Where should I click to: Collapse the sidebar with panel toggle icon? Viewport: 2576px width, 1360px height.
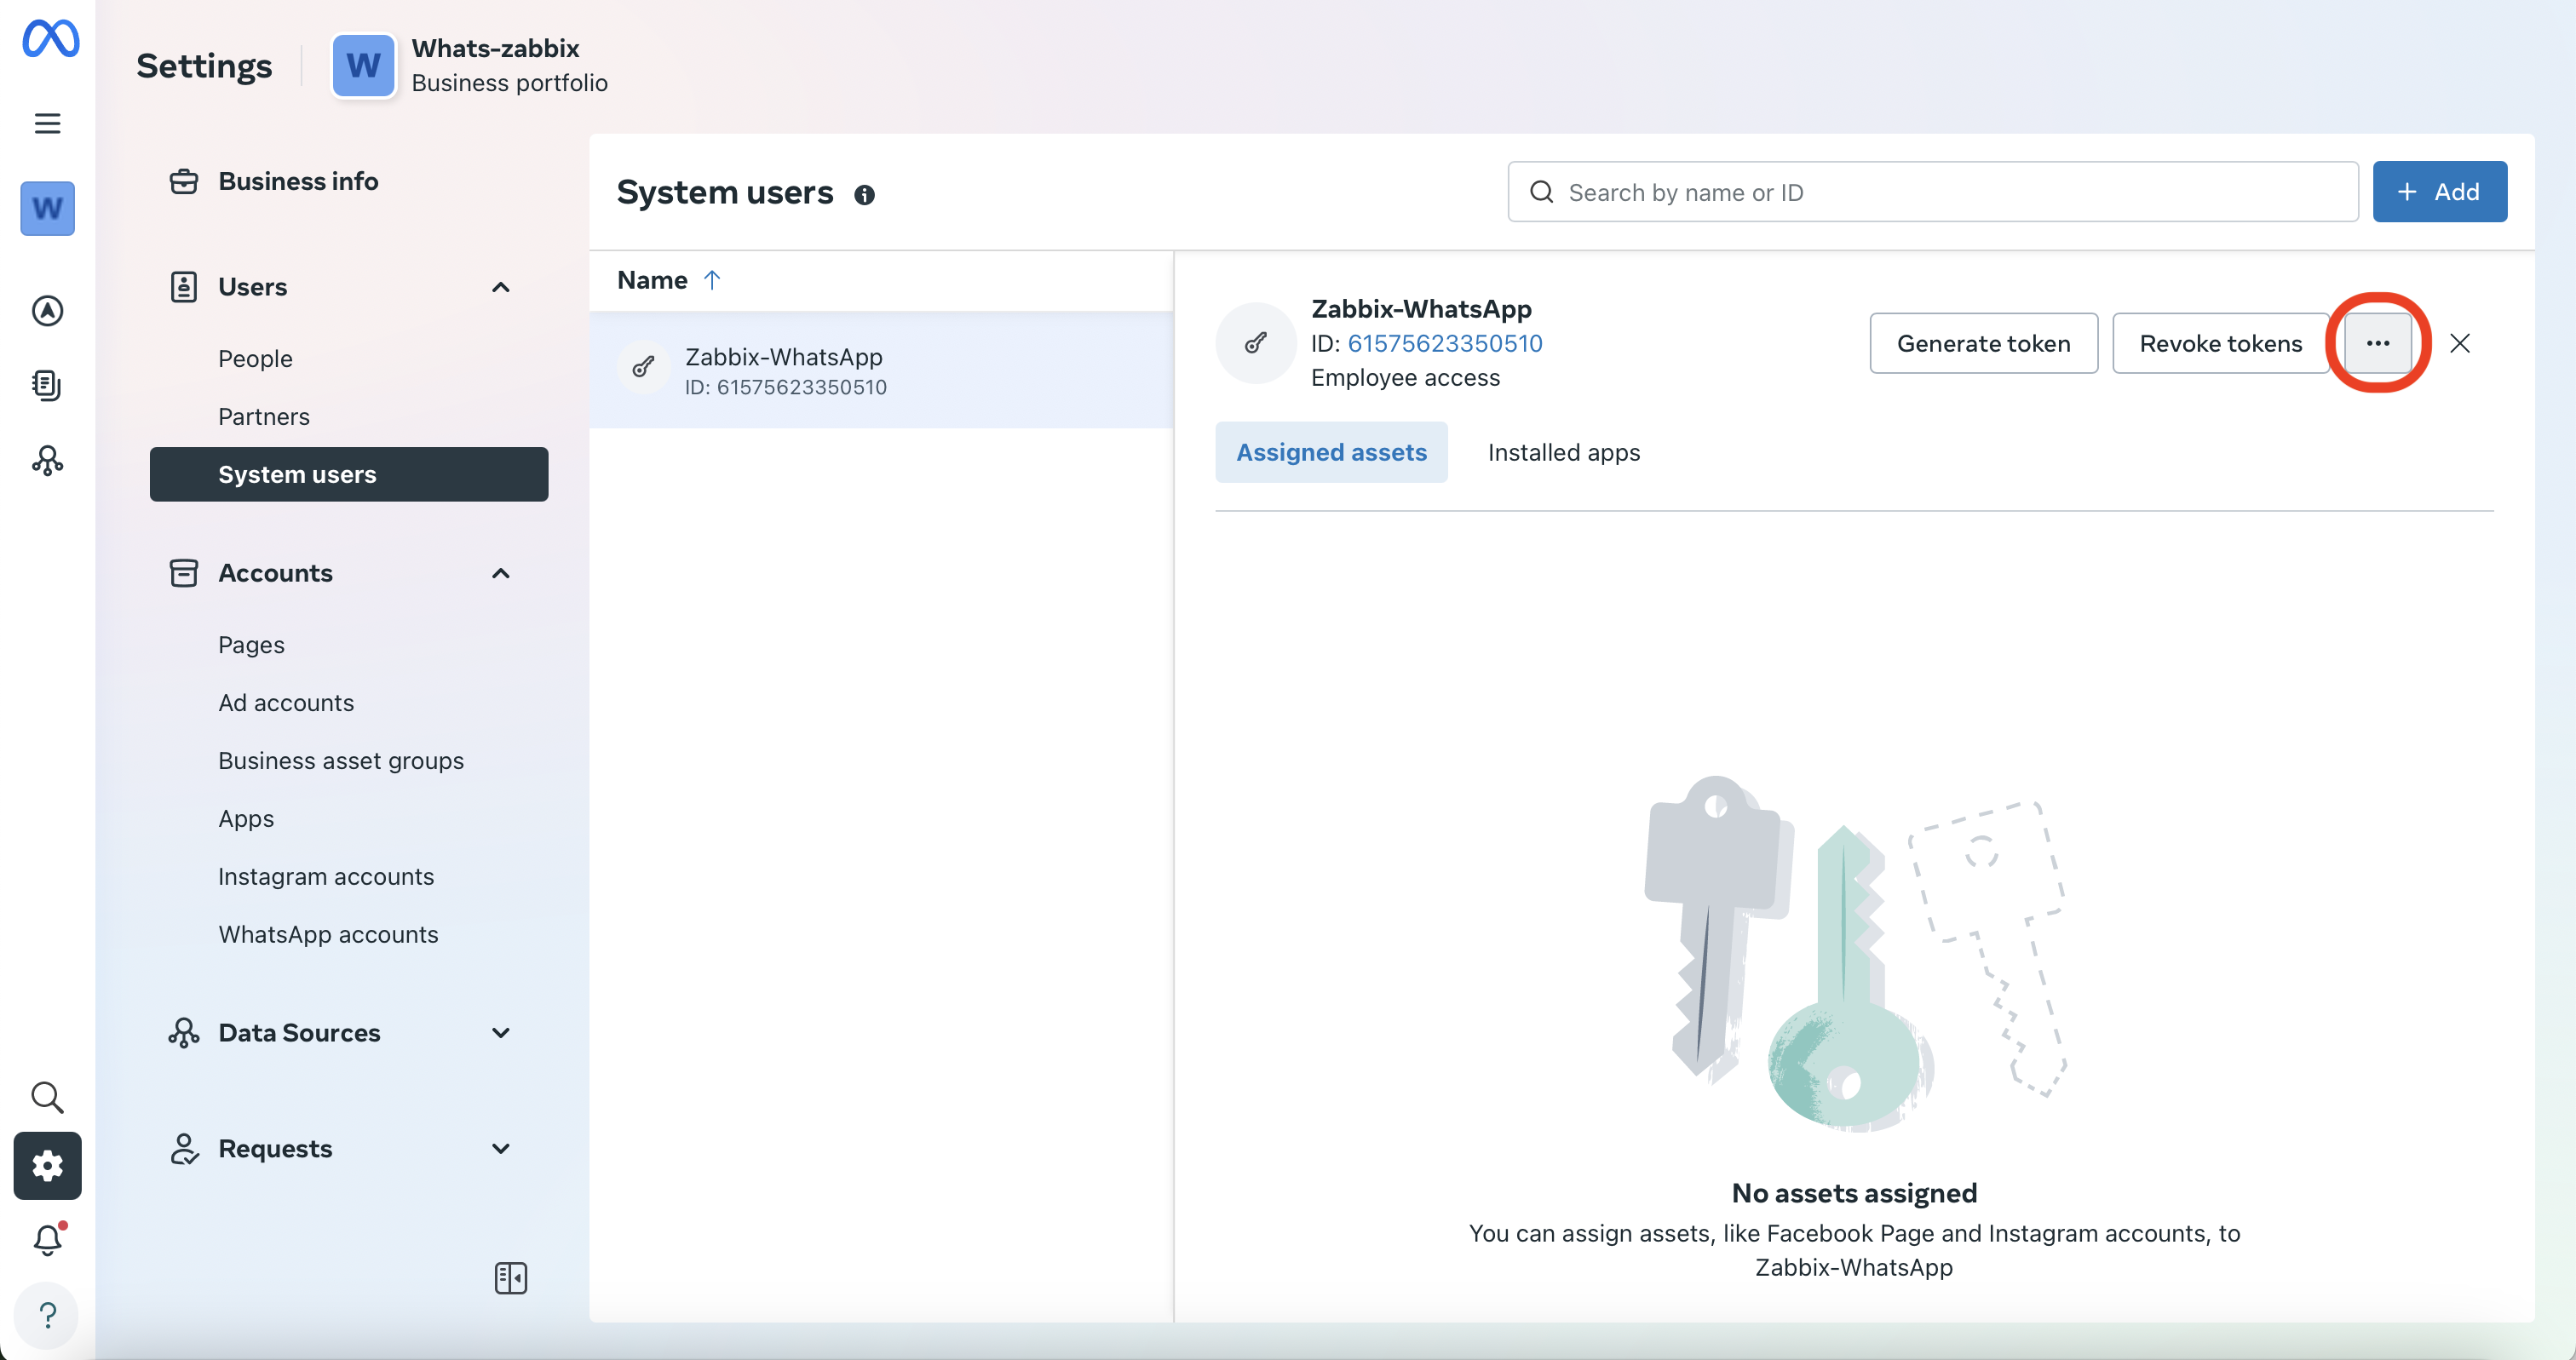[511, 1278]
